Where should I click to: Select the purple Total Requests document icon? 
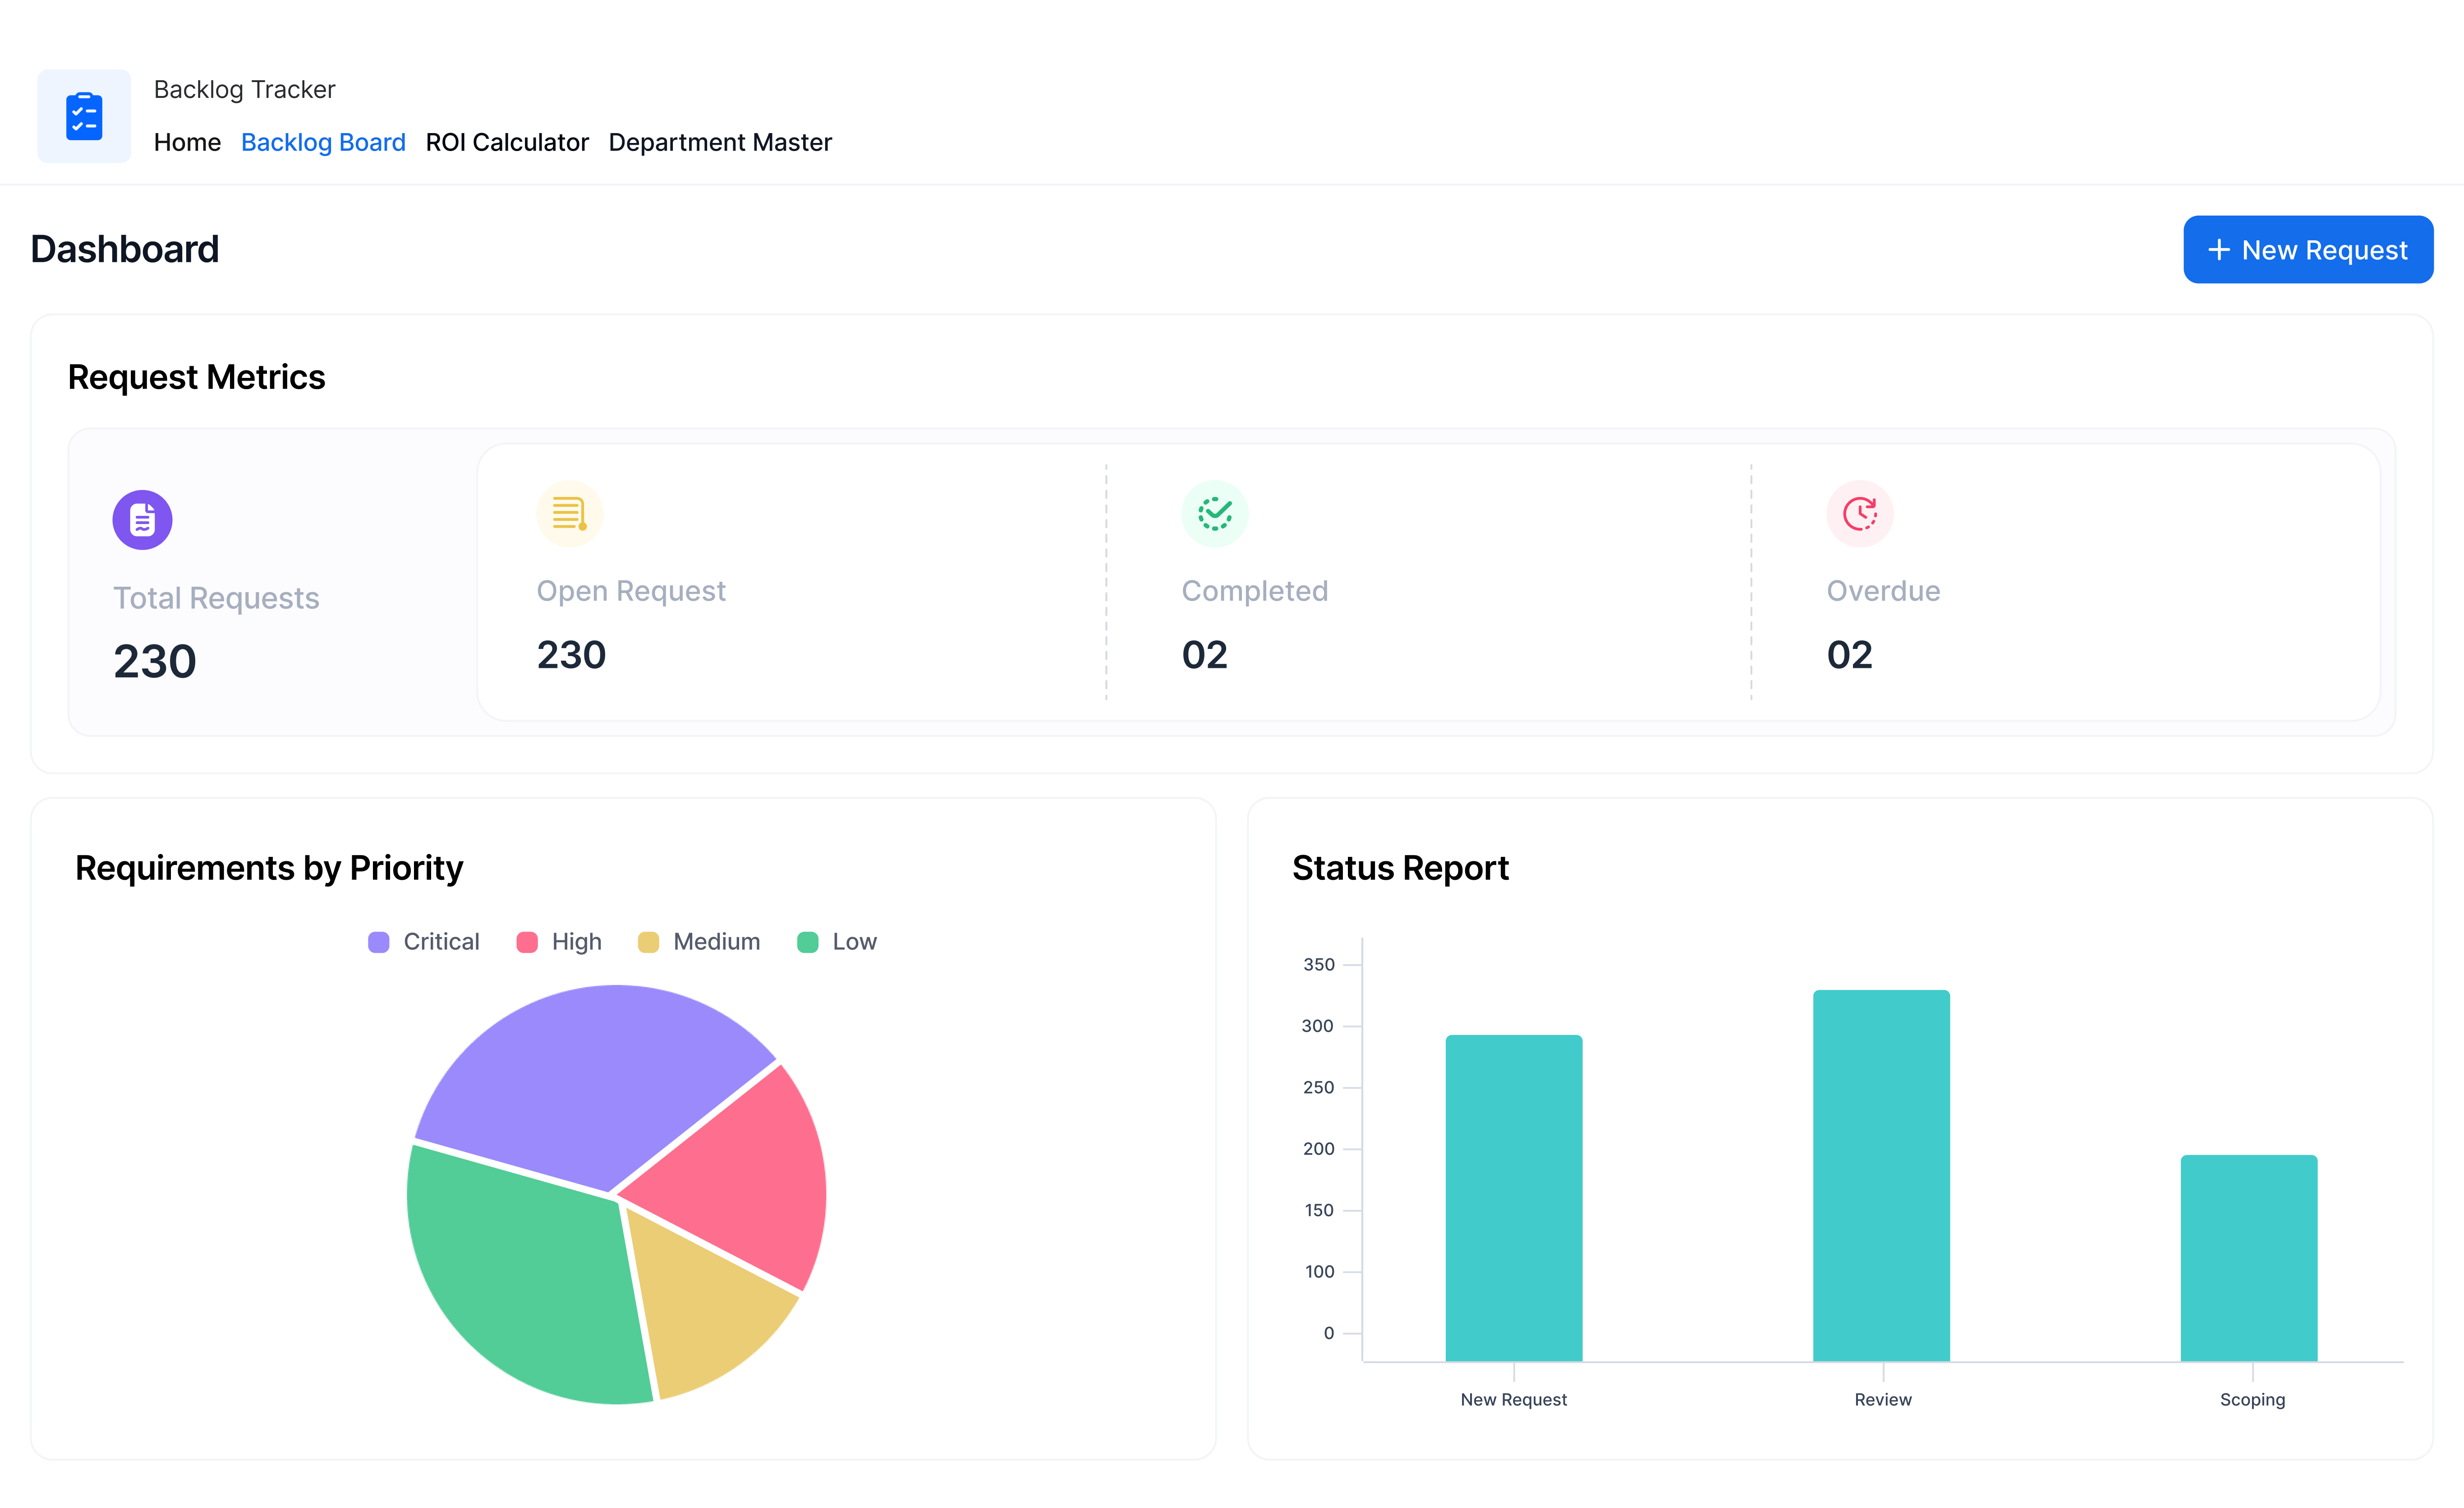point(142,519)
